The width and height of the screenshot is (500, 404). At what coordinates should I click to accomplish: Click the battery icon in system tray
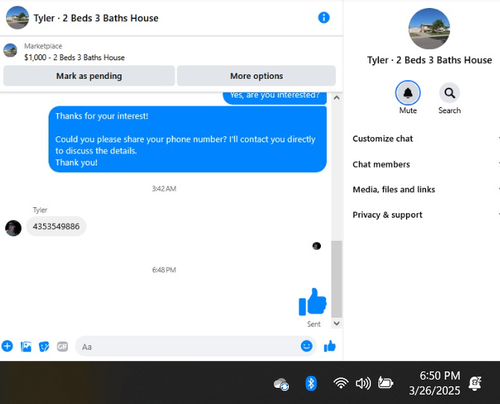385,383
